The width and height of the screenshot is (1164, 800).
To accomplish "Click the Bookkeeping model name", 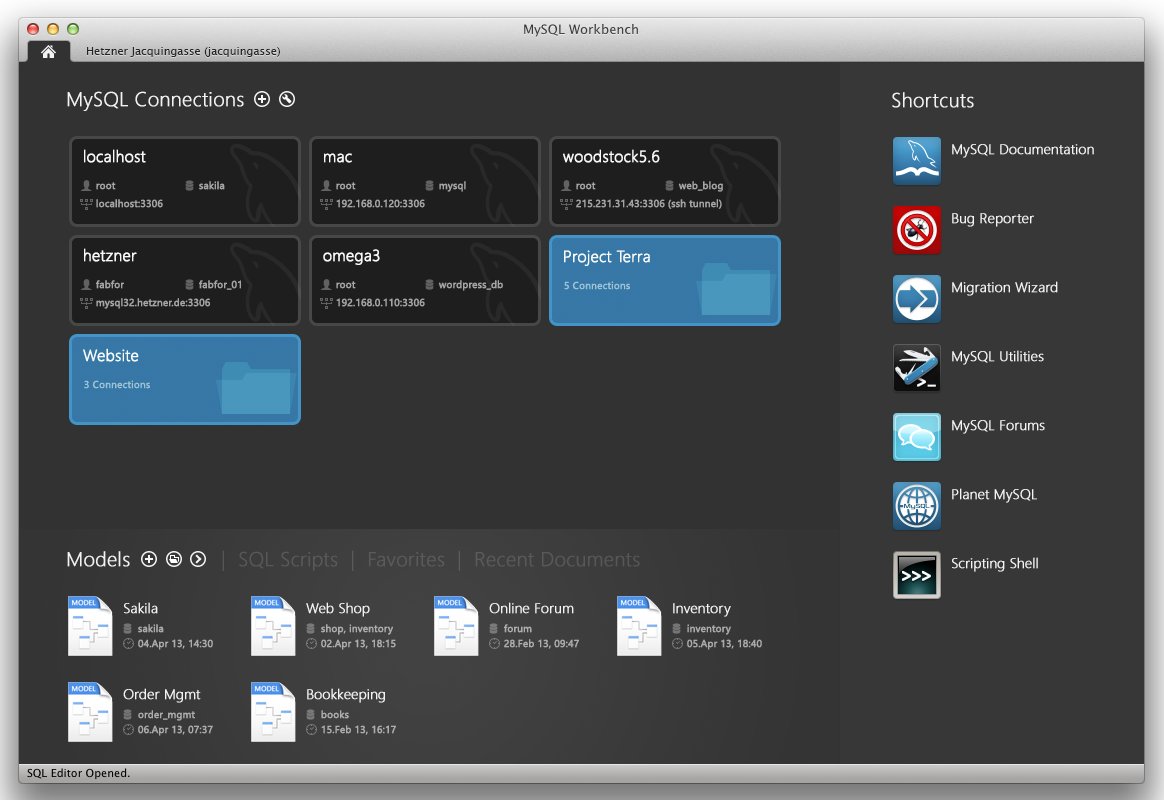I will (x=346, y=695).
